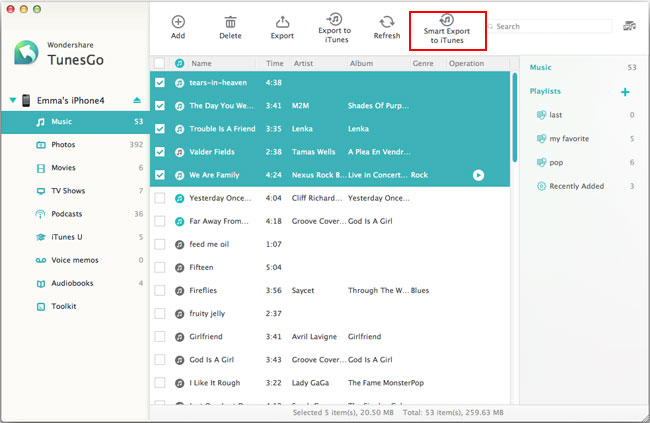Image resolution: width=650 pixels, height=423 pixels.
Task: Play the We Are Family track
Action: (478, 175)
